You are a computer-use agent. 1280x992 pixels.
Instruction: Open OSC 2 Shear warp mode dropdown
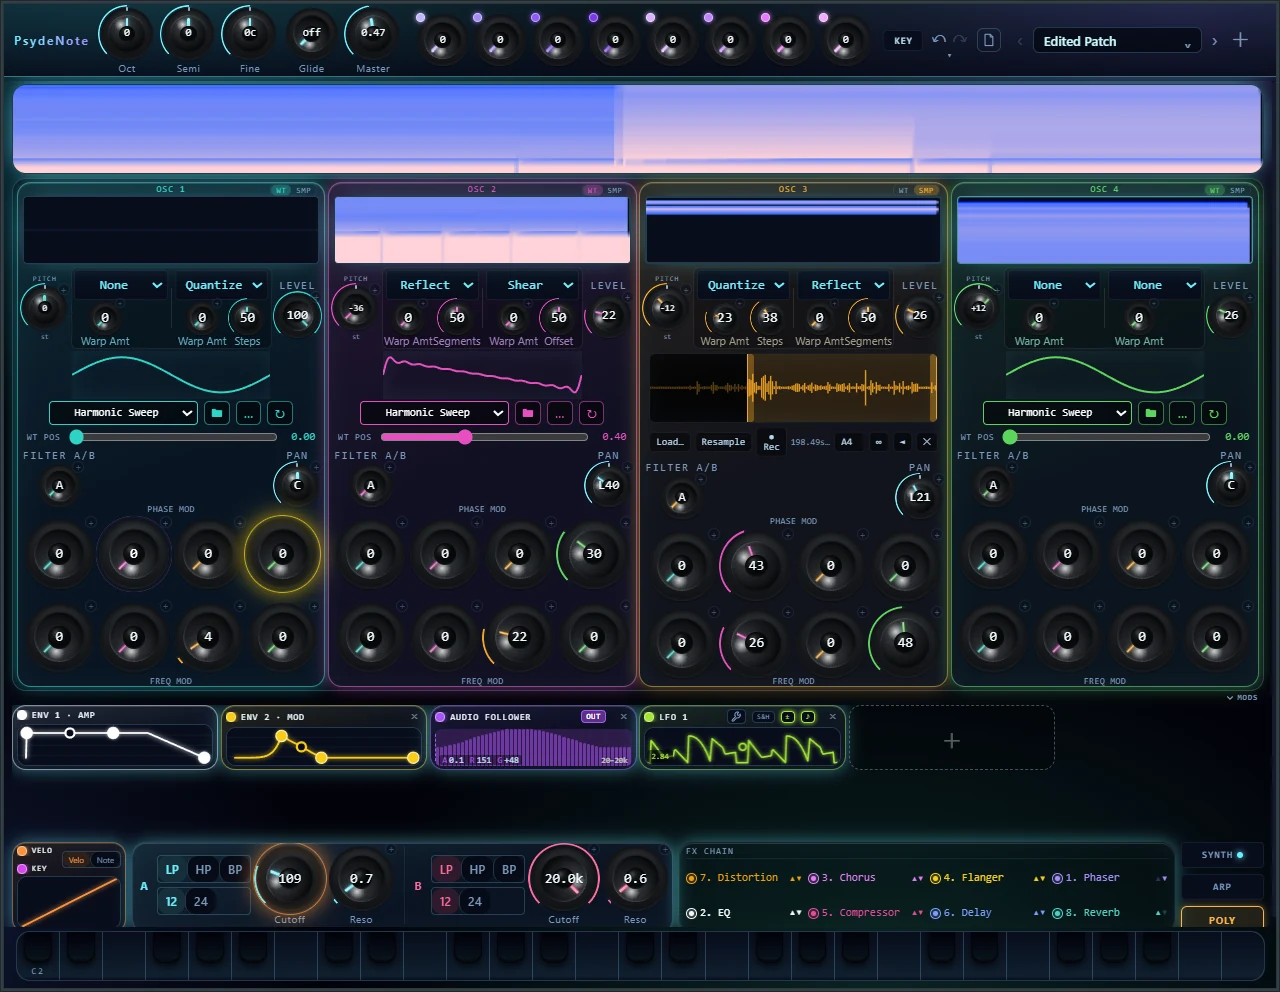pos(534,285)
